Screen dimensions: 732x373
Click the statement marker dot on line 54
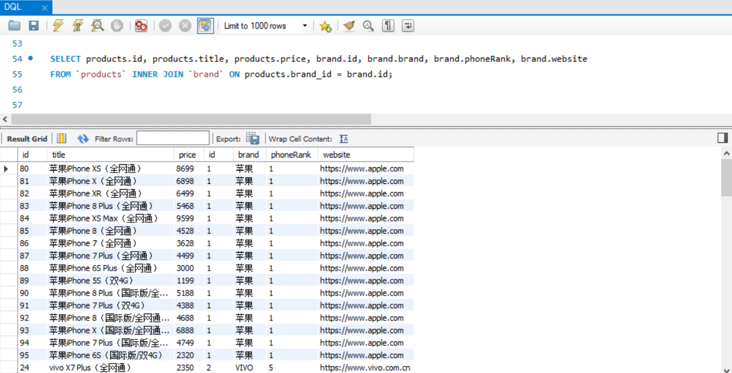(31, 58)
